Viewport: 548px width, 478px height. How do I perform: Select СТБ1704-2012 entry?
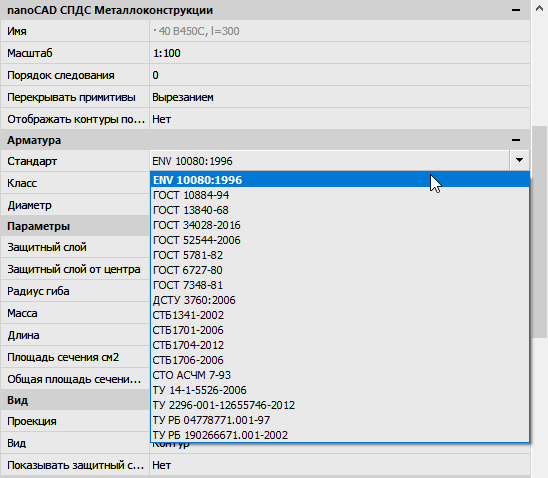point(340,345)
